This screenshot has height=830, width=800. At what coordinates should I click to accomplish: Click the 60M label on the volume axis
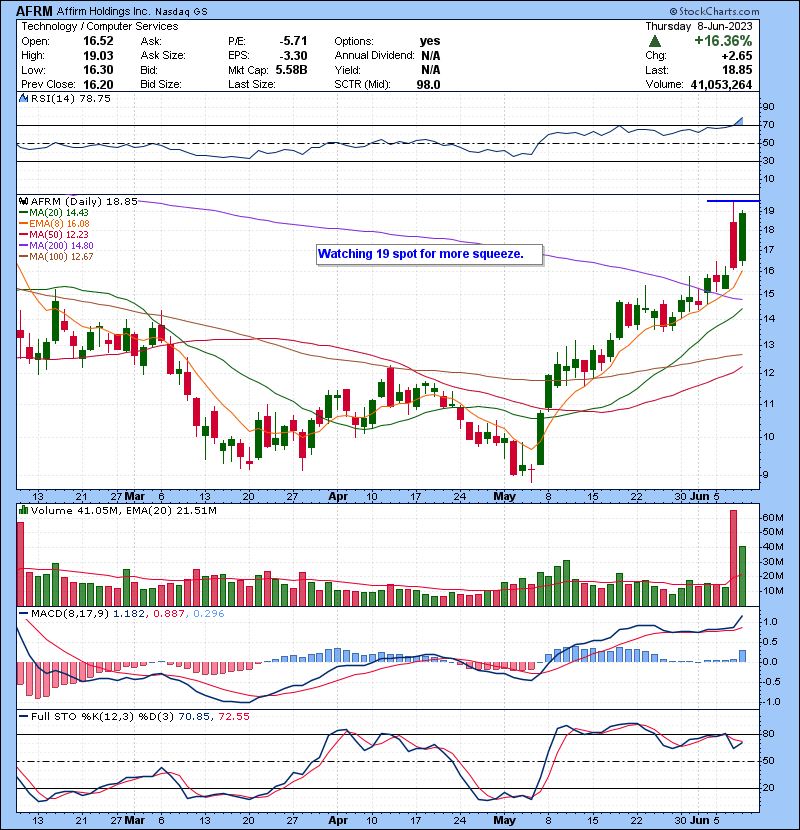pyautogui.click(x=772, y=518)
